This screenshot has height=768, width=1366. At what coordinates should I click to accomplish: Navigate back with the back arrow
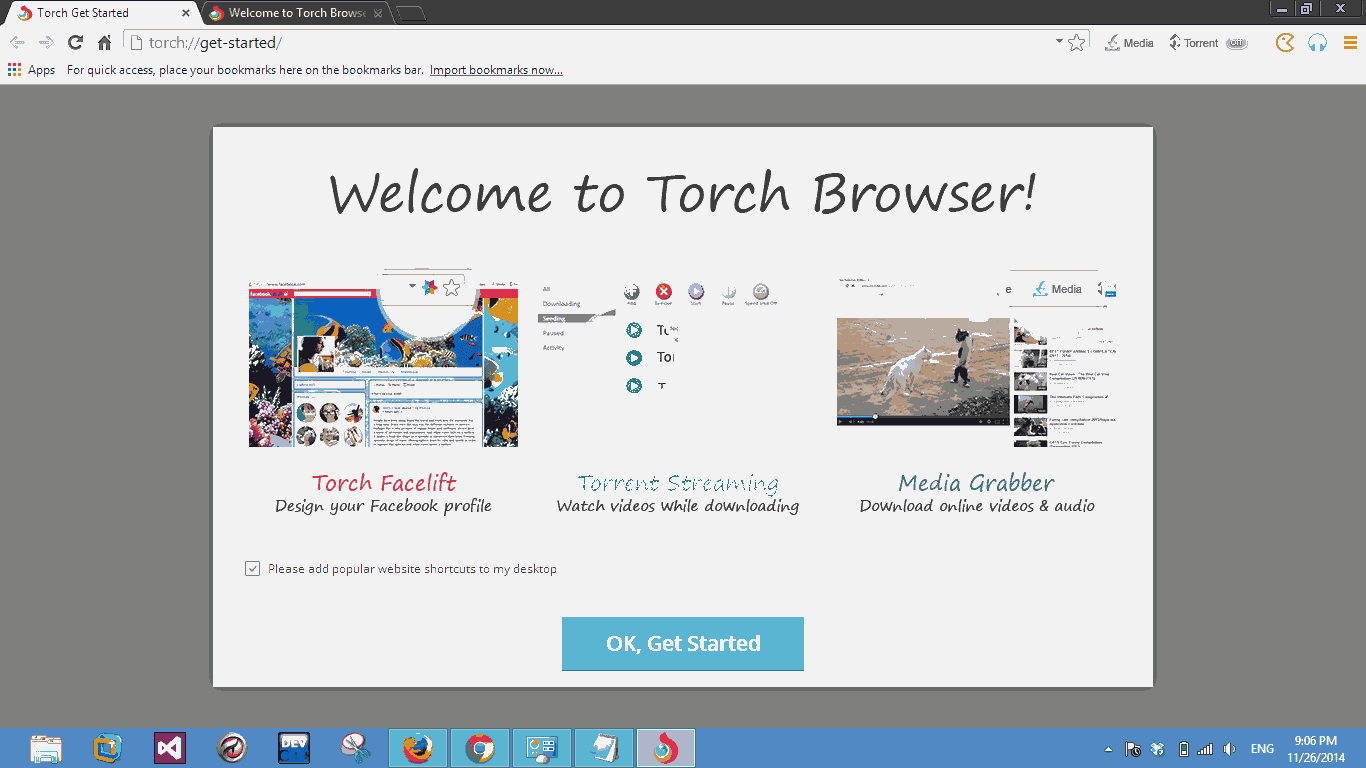[16, 43]
